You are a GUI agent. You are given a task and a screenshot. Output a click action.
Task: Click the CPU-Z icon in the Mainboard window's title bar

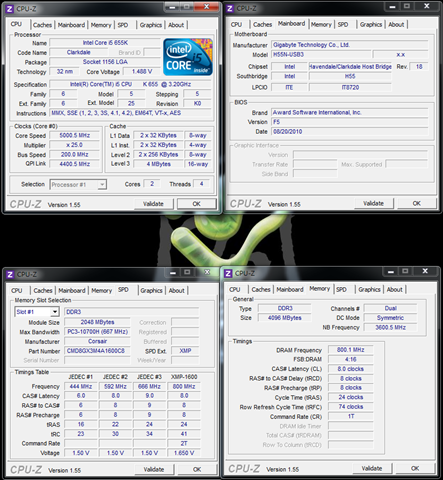click(x=230, y=8)
